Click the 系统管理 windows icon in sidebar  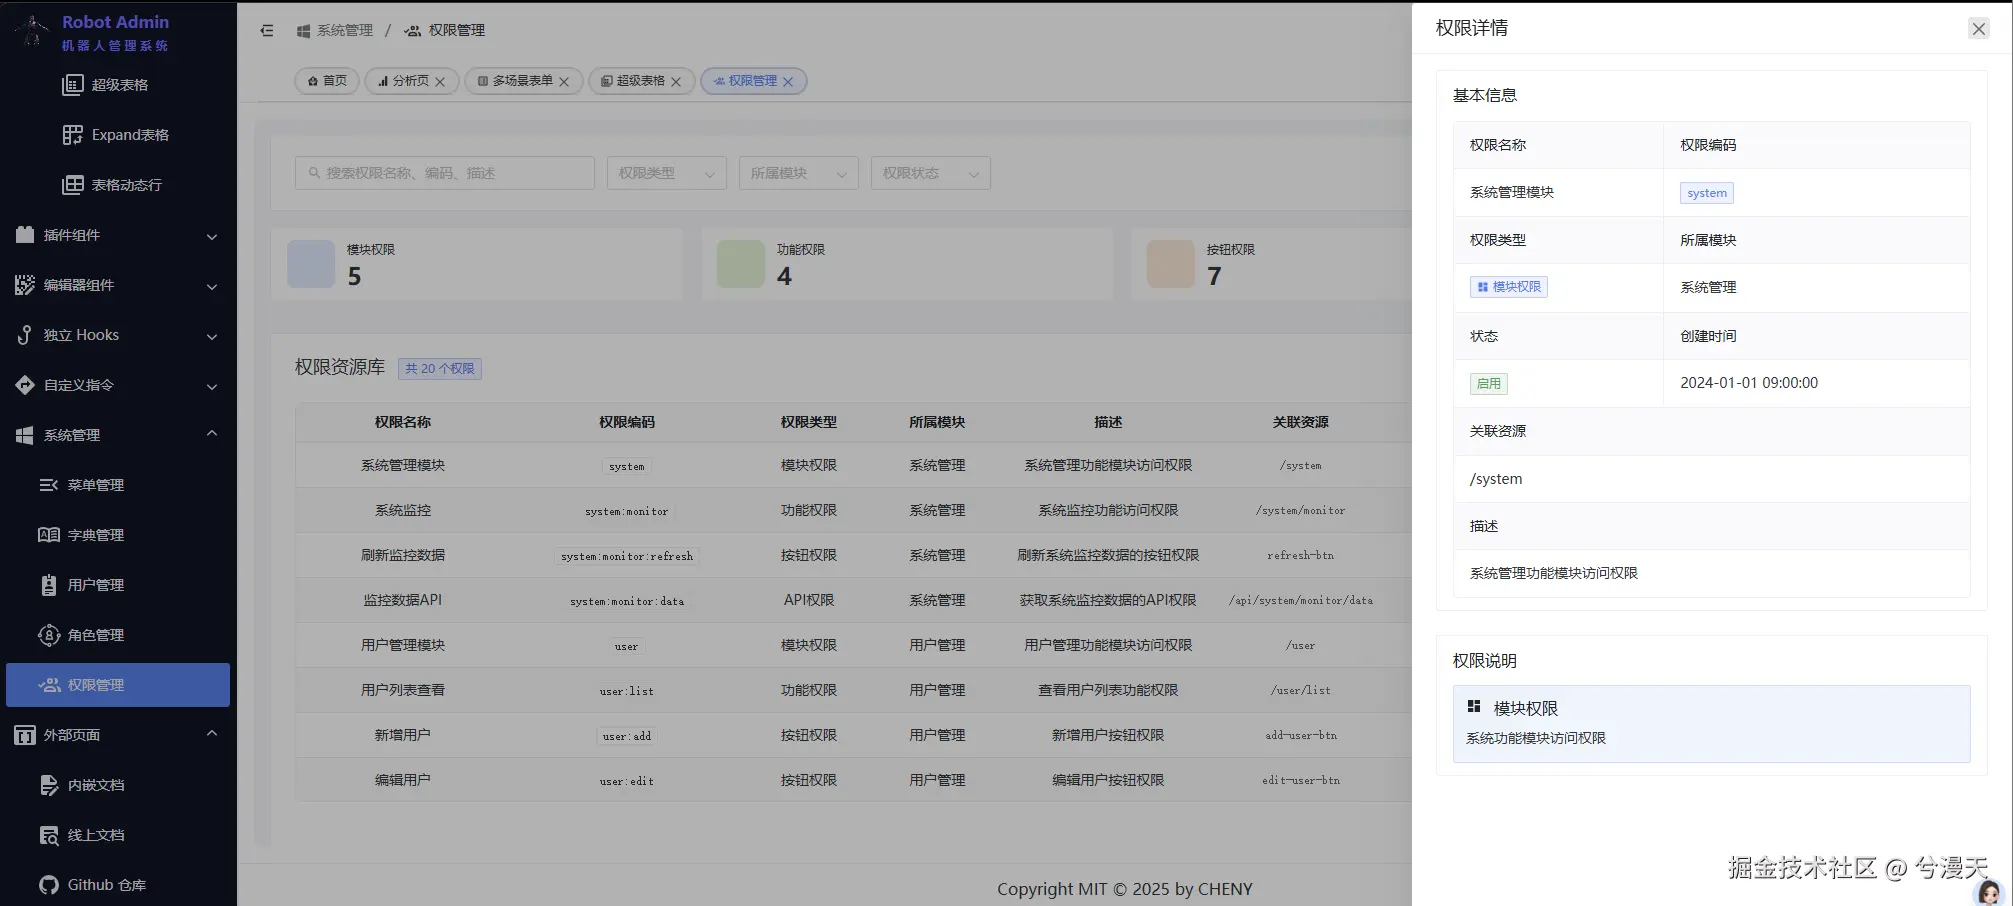click(25, 435)
